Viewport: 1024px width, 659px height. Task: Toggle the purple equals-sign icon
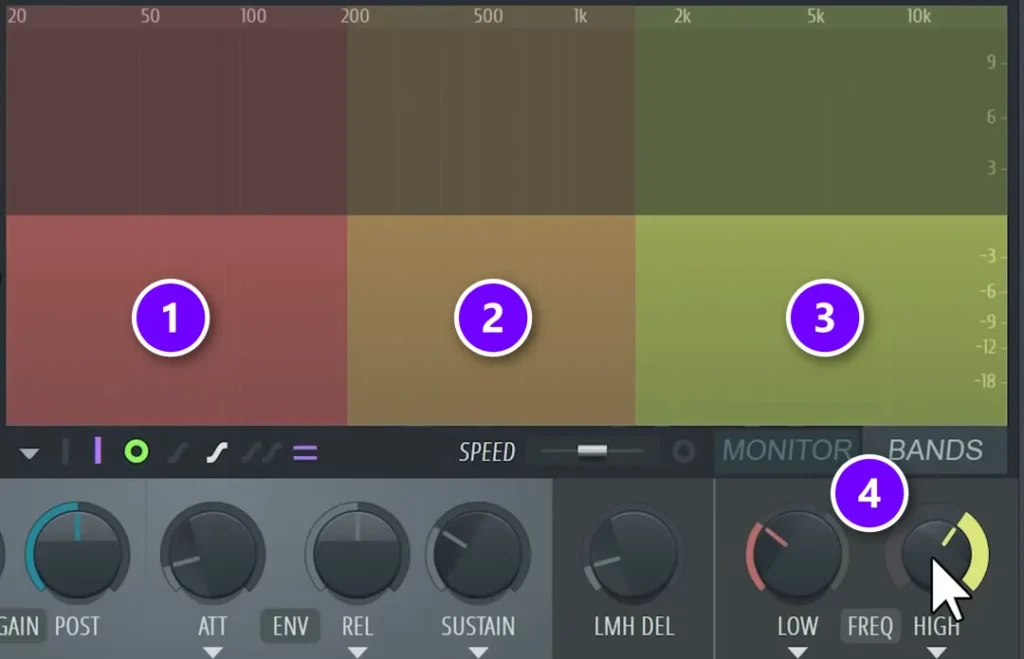click(x=305, y=452)
